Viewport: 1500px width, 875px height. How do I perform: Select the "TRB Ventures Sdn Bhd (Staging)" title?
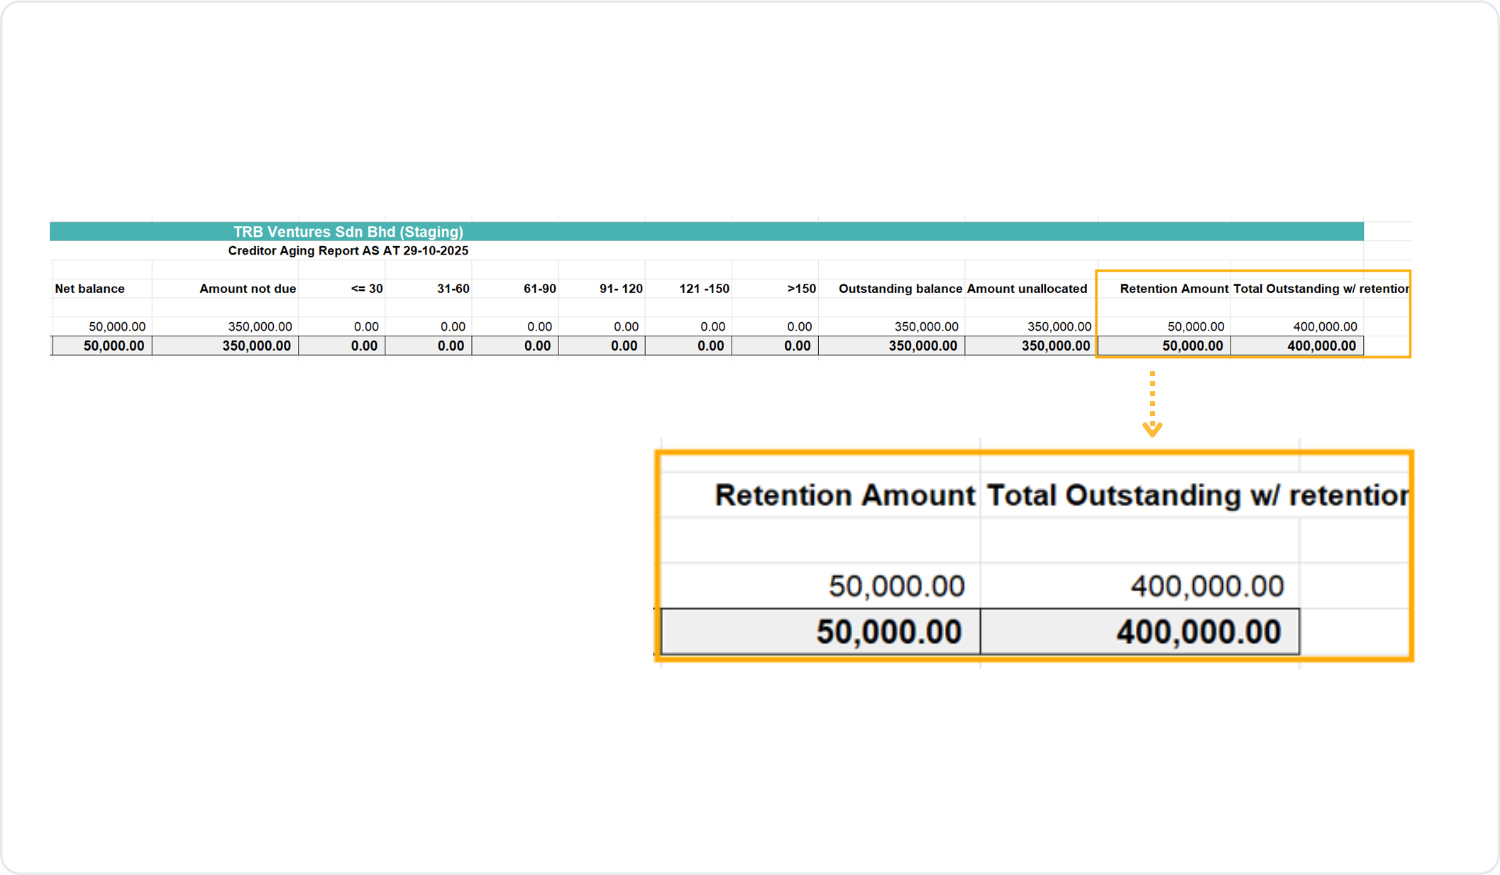tap(348, 232)
